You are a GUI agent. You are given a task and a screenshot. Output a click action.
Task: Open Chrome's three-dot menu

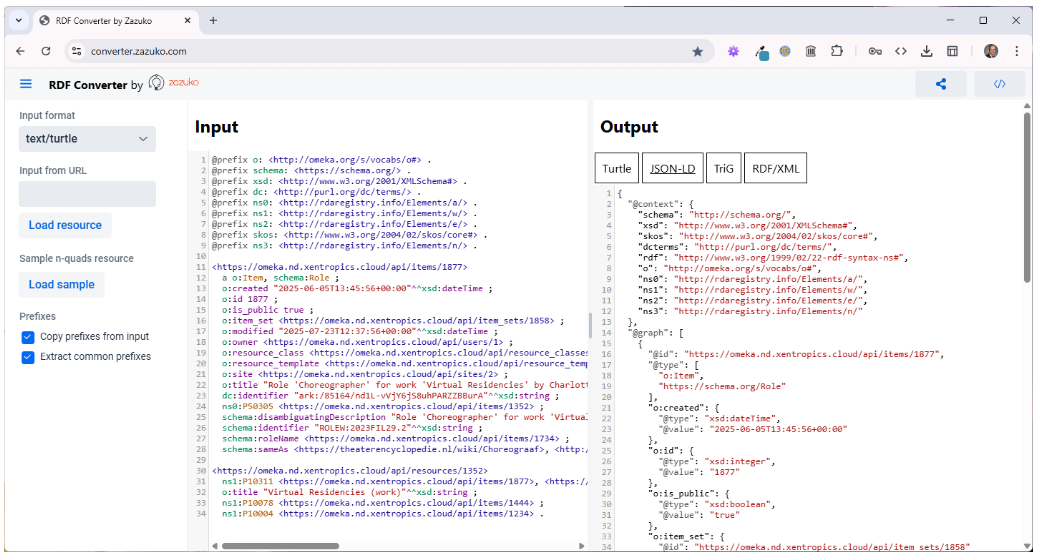[1016, 51]
